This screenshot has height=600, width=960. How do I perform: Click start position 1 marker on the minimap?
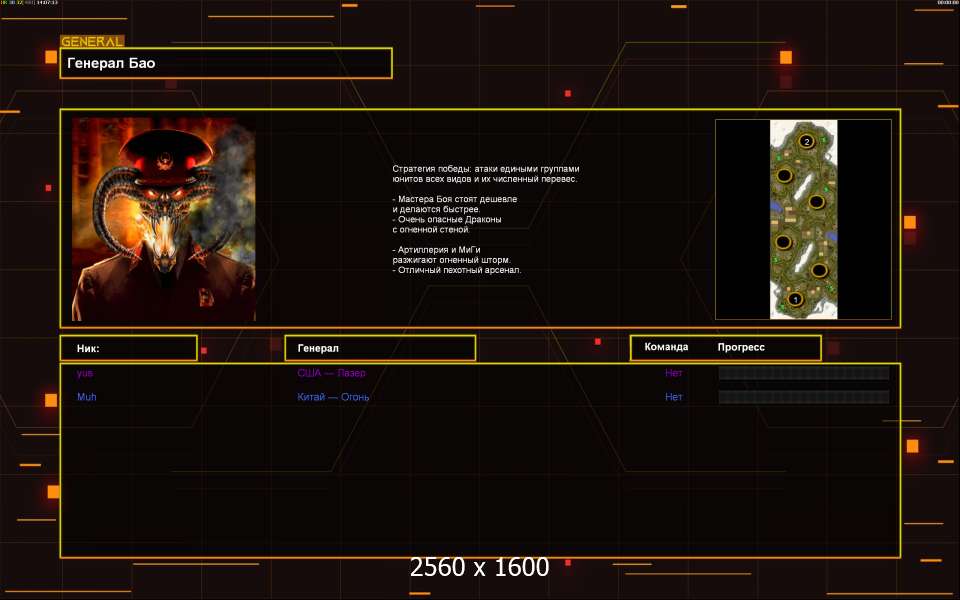point(796,298)
